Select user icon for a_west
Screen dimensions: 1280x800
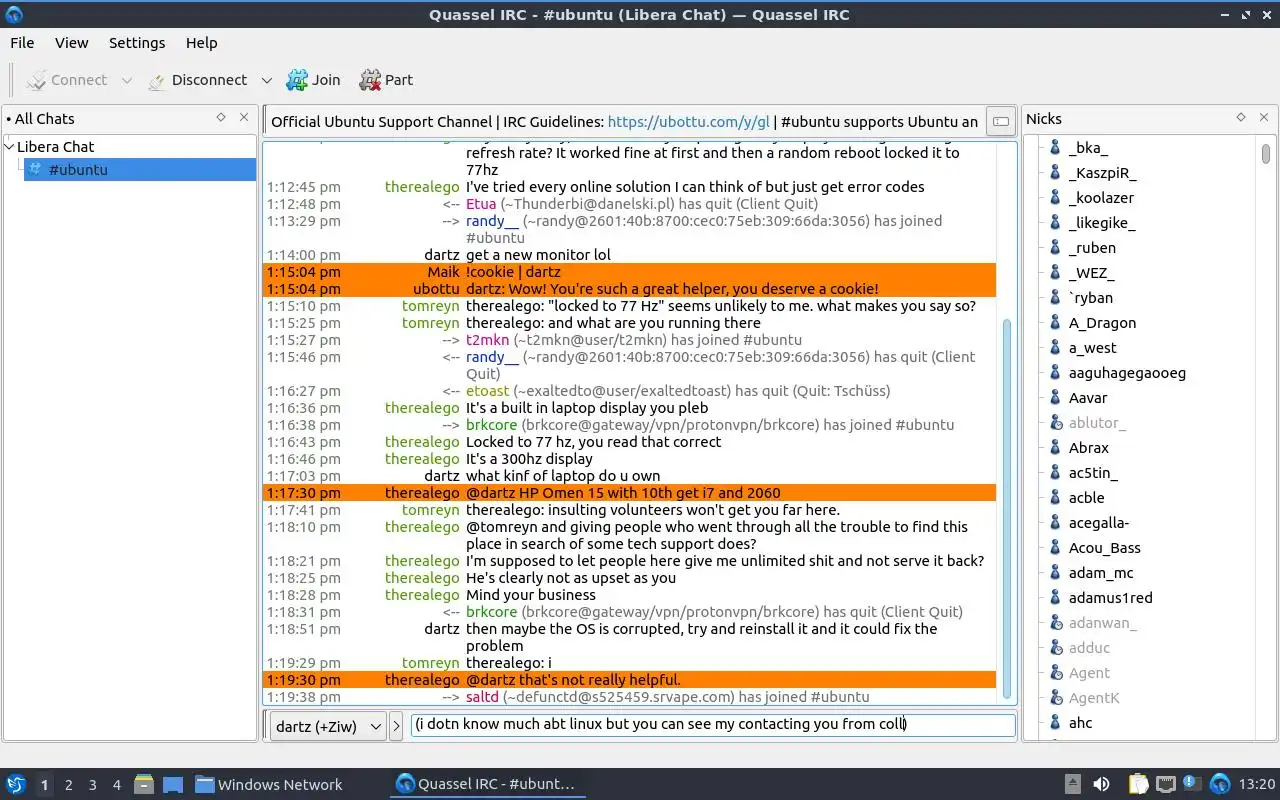(1054, 348)
